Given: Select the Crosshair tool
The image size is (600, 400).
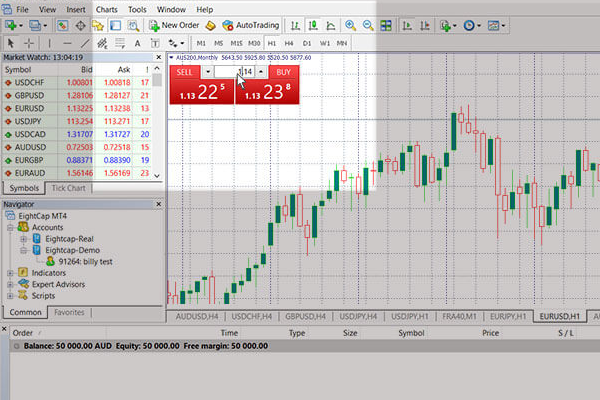Looking at the screenshot, I should 29,44.
